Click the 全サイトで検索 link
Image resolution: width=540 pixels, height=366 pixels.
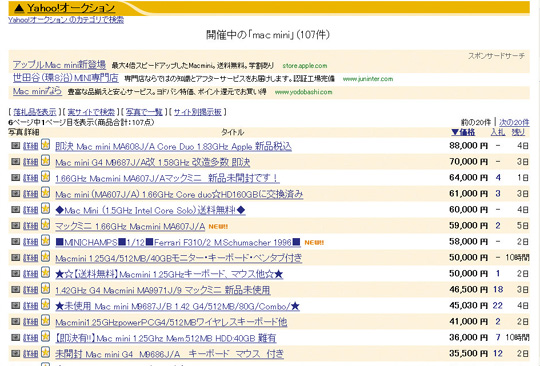[x=91, y=112]
